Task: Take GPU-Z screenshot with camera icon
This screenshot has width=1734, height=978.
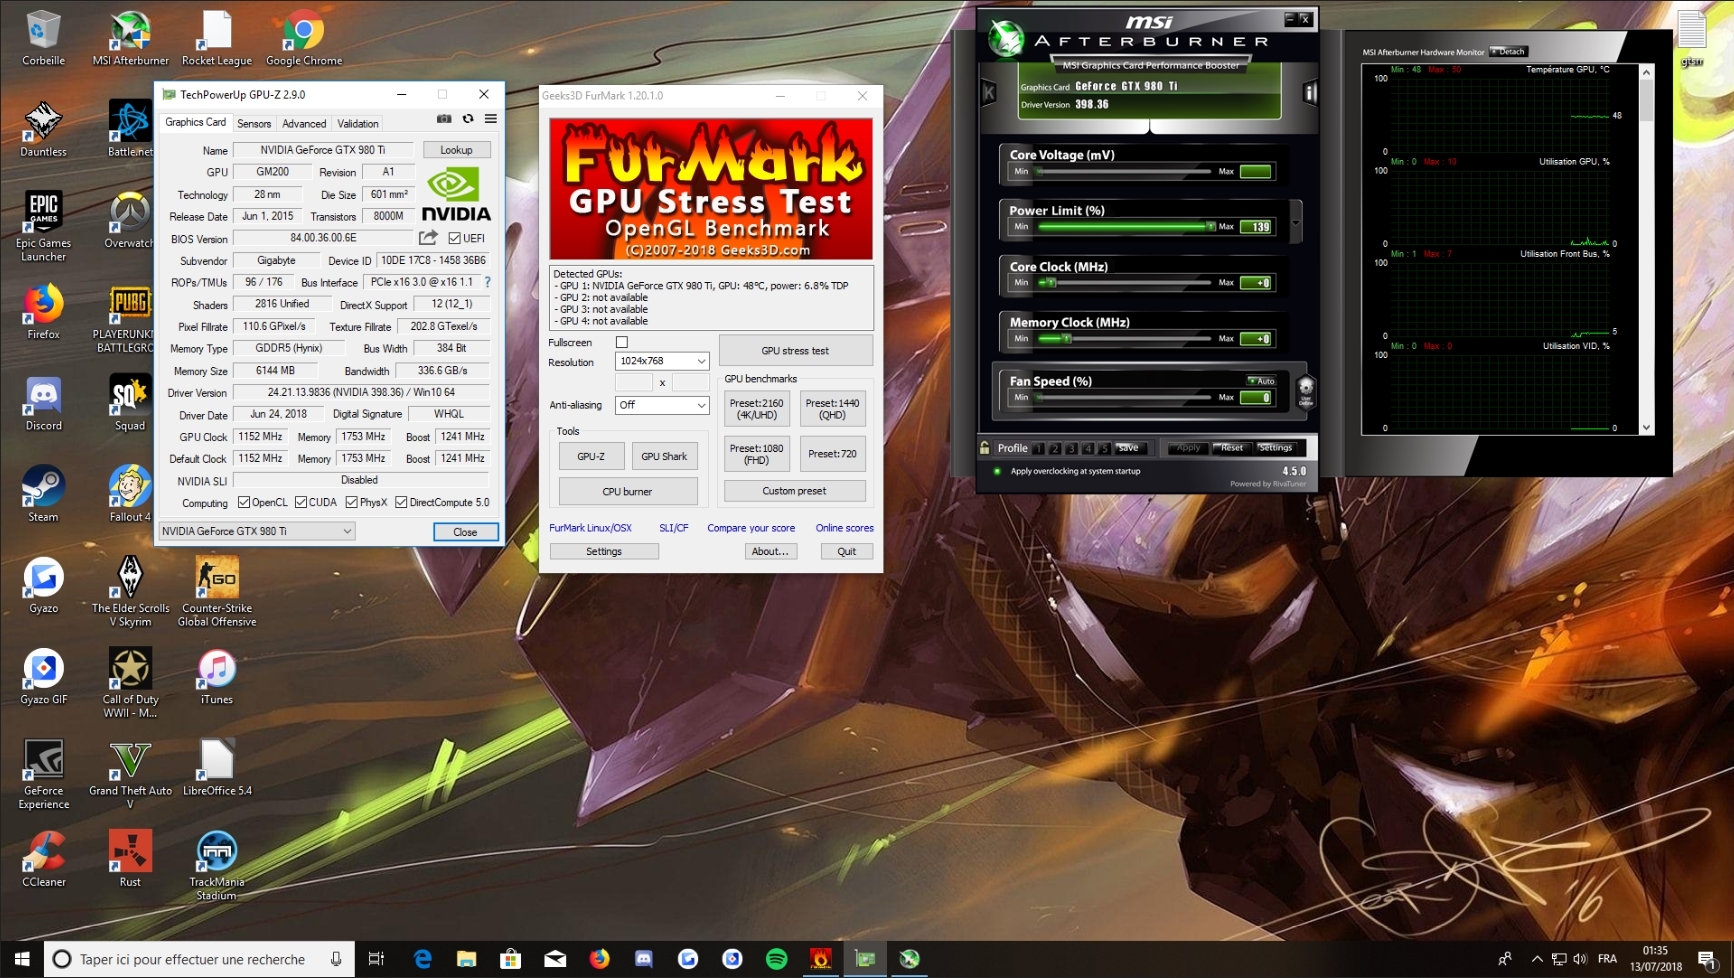Action: (444, 119)
